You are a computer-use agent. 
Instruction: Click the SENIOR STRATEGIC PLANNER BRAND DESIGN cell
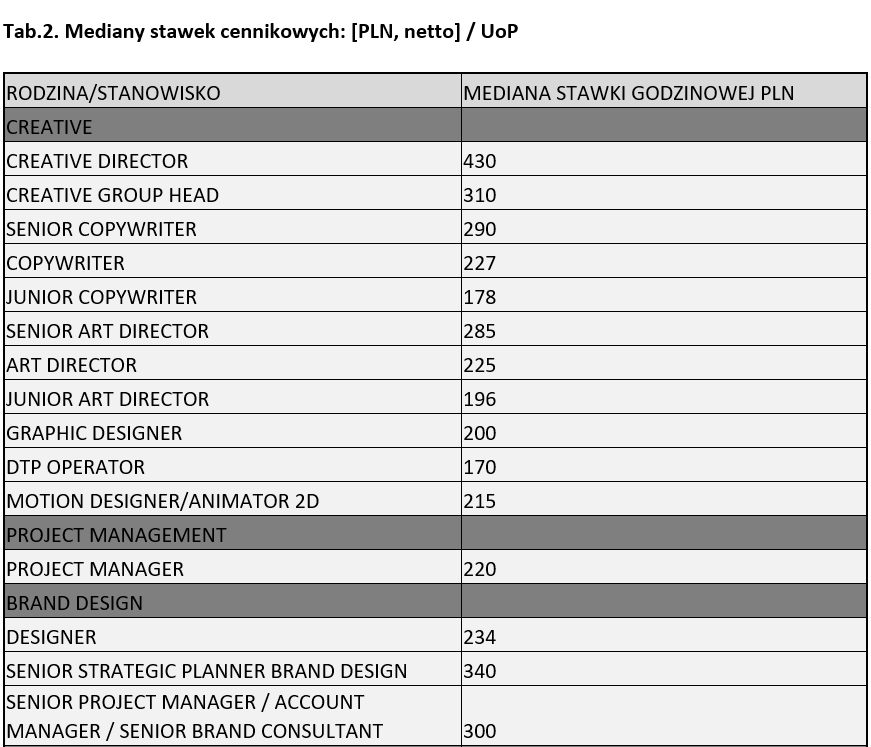point(206,671)
